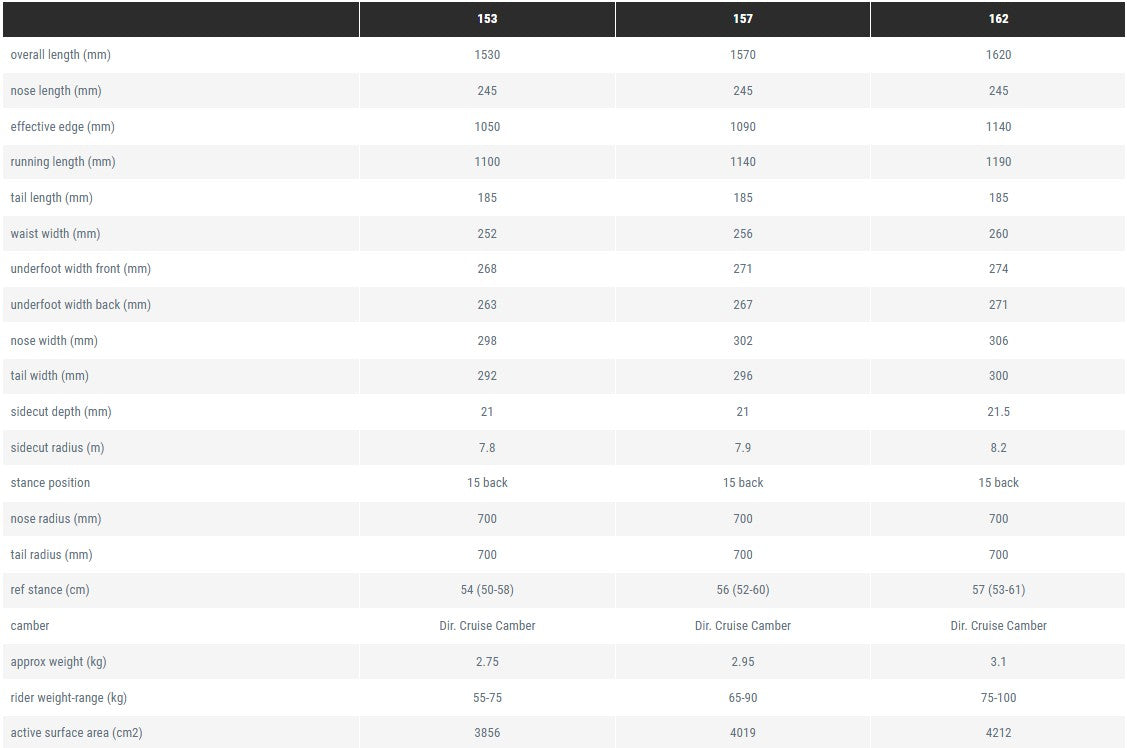Viewport: 1127px width, 748px height.
Task: Select the camber row label
Action: 30,626
